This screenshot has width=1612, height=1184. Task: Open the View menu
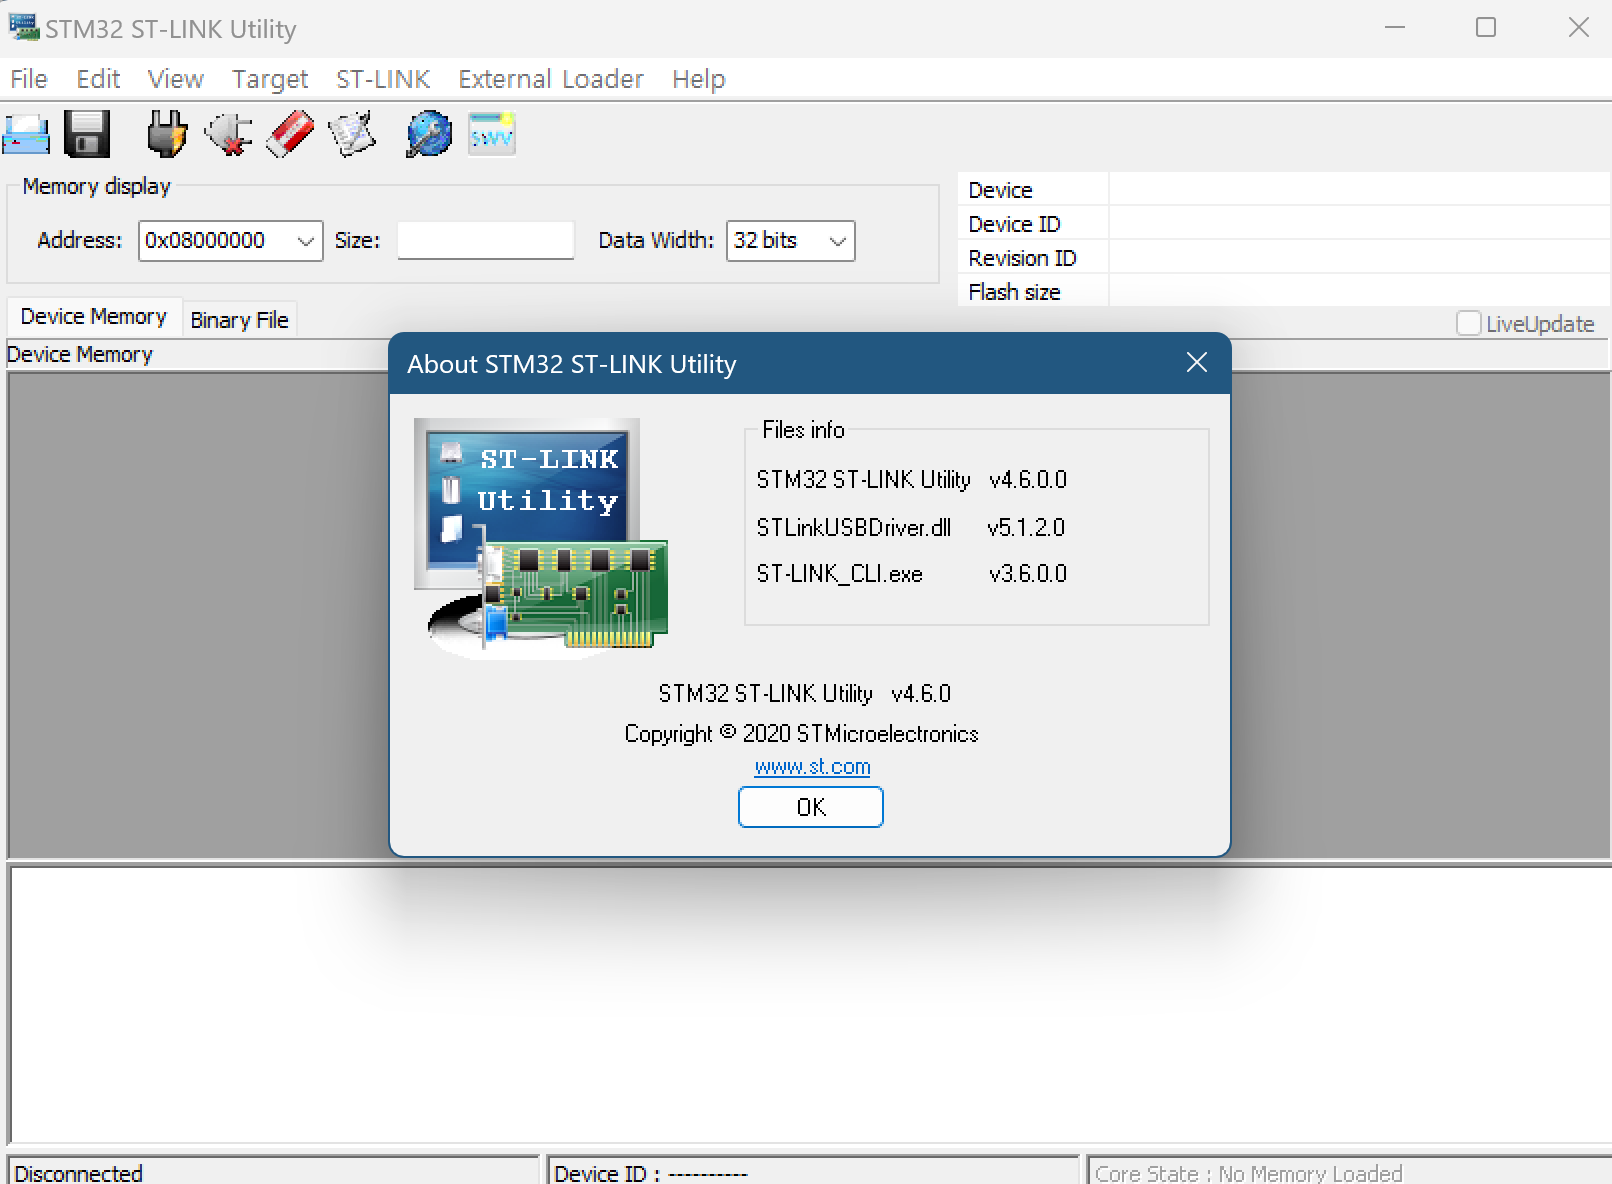point(176,79)
